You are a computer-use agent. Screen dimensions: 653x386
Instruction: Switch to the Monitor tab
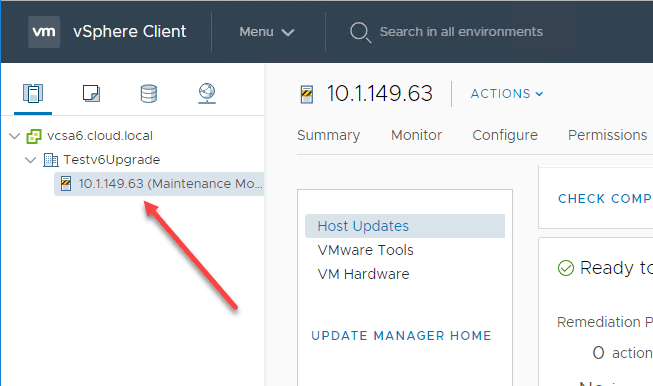pyautogui.click(x=416, y=135)
